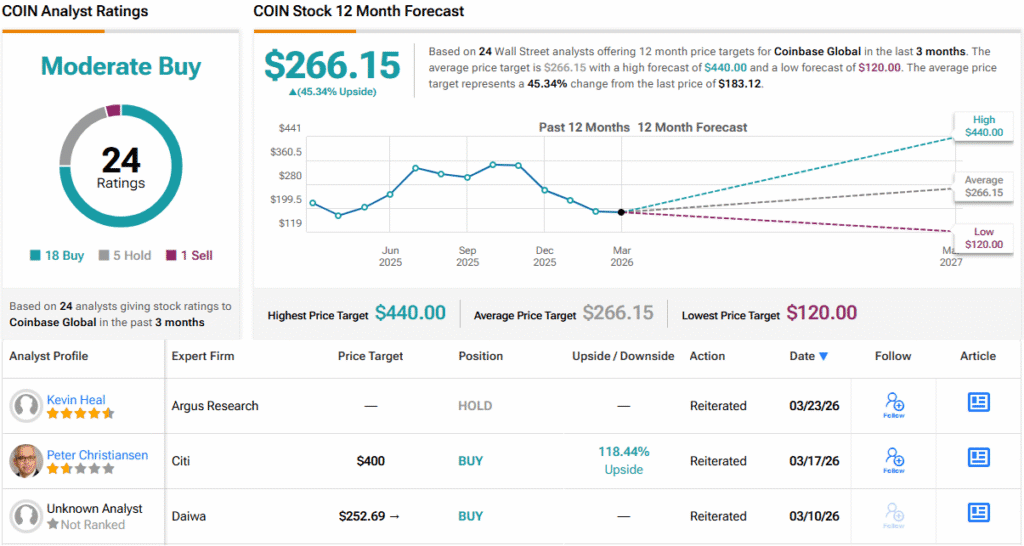This screenshot has width=1024, height=546.
Task: Click Argus Research firm cell
Action: point(215,406)
